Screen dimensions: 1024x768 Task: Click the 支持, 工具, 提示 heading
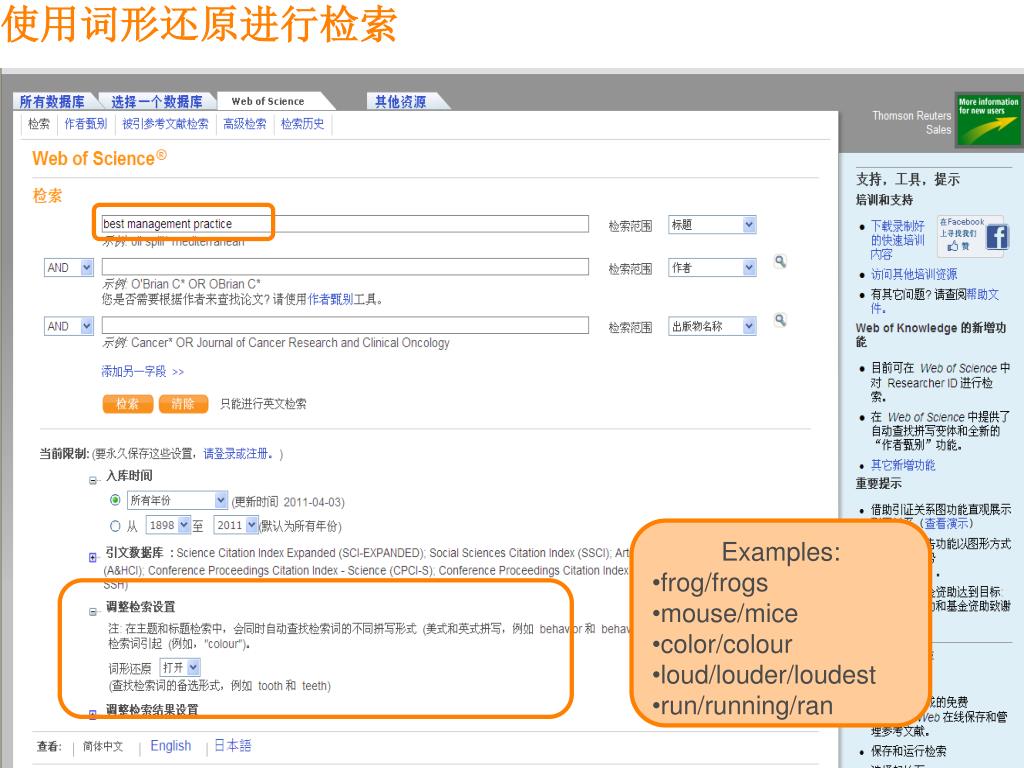pyautogui.click(x=908, y=179)
